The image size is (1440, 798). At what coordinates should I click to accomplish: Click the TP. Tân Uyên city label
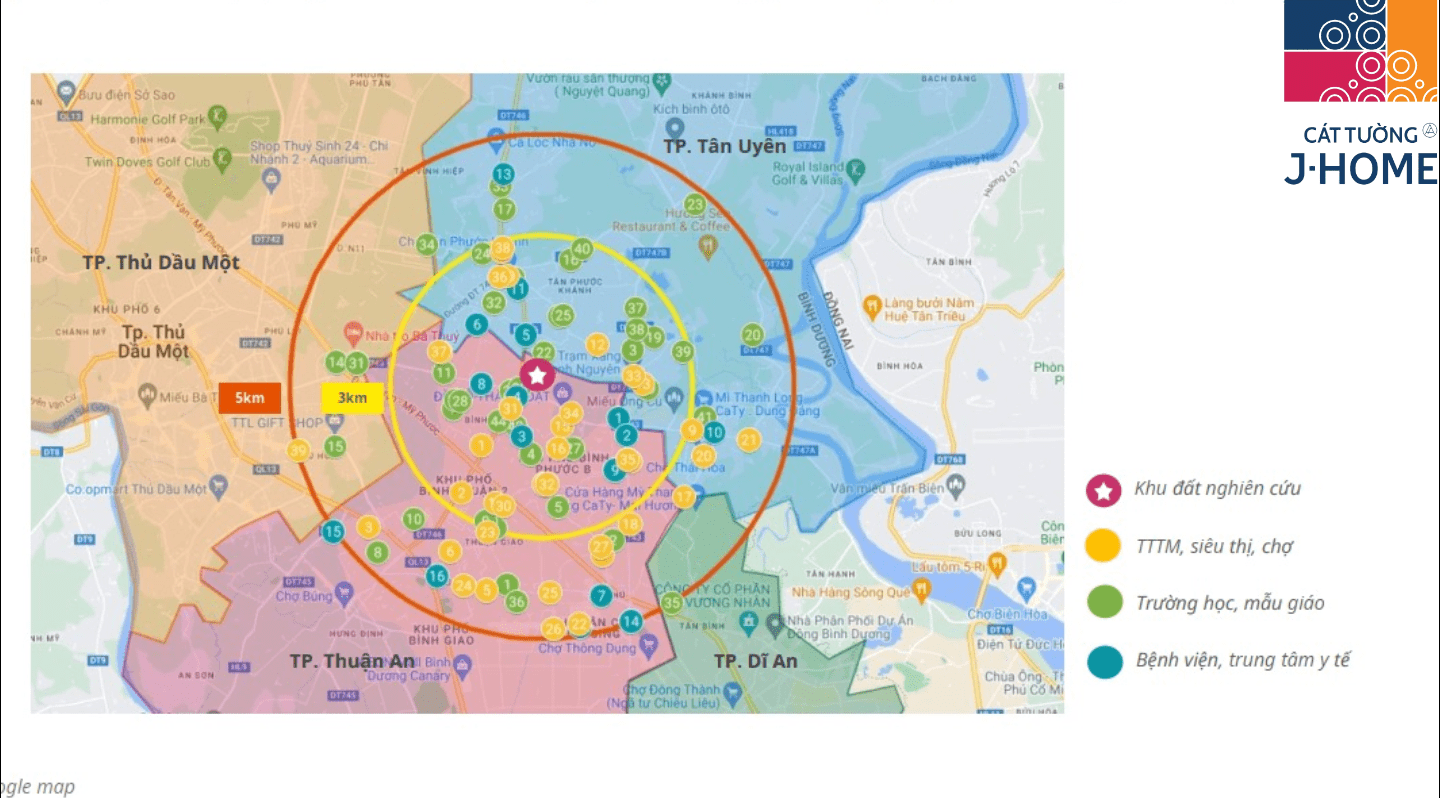725,146
